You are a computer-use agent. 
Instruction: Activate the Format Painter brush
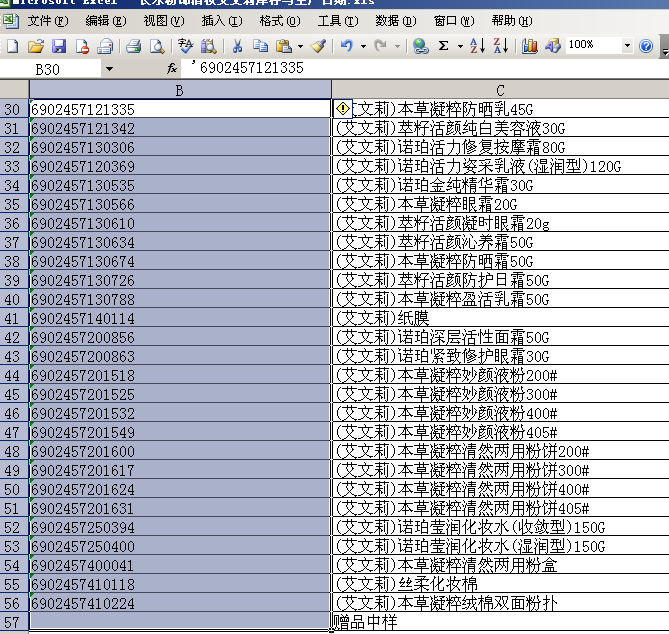point(318,46)
